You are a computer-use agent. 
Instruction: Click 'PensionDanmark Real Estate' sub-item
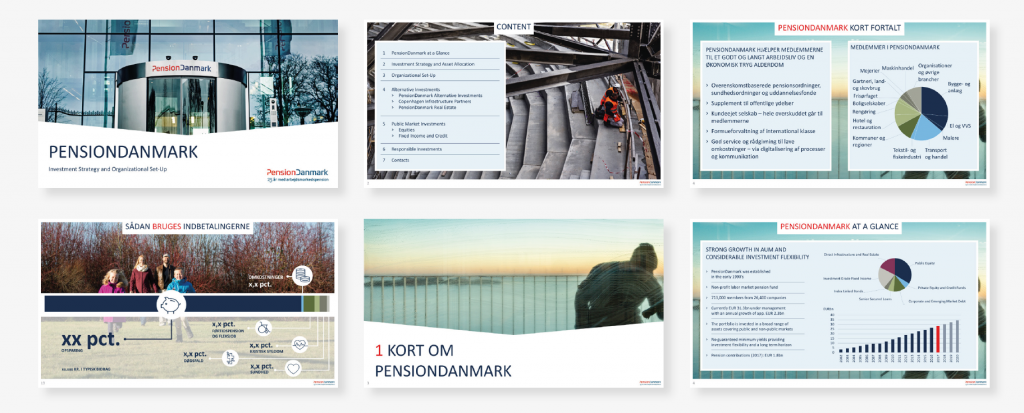(x=427, y=107)
